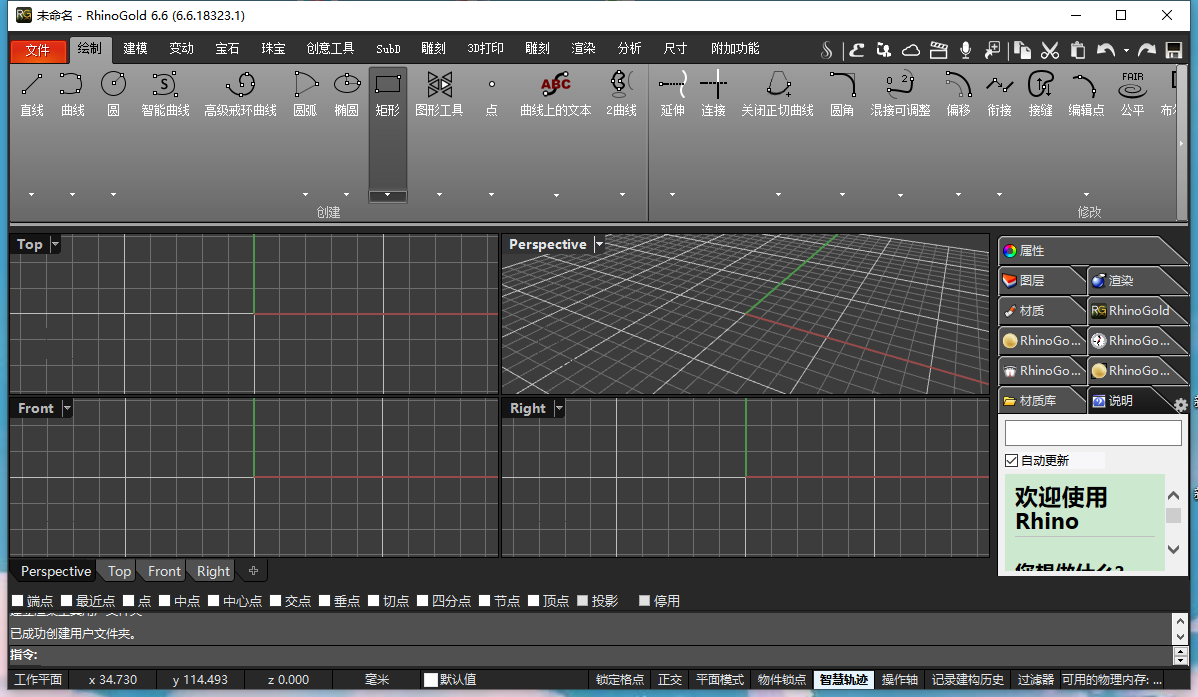Select the 关闭正切曲线 tool

point(777,94)
